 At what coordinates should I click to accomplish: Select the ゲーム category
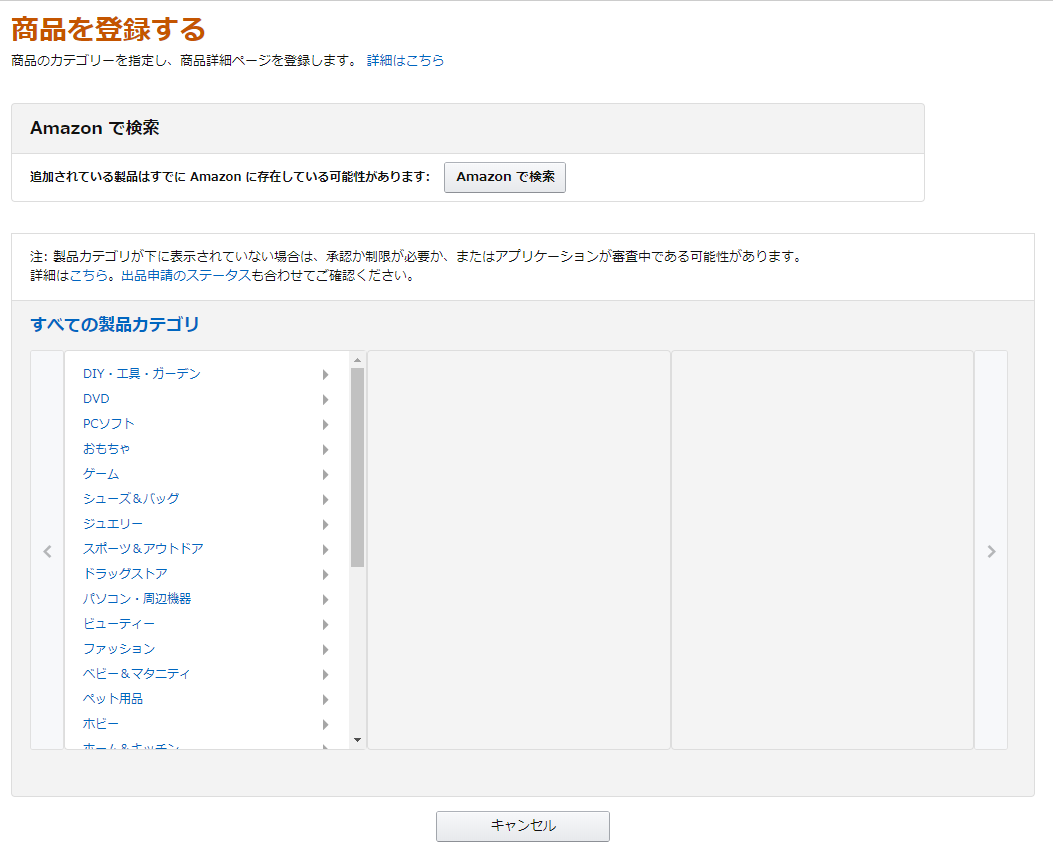tap(101, 474)
